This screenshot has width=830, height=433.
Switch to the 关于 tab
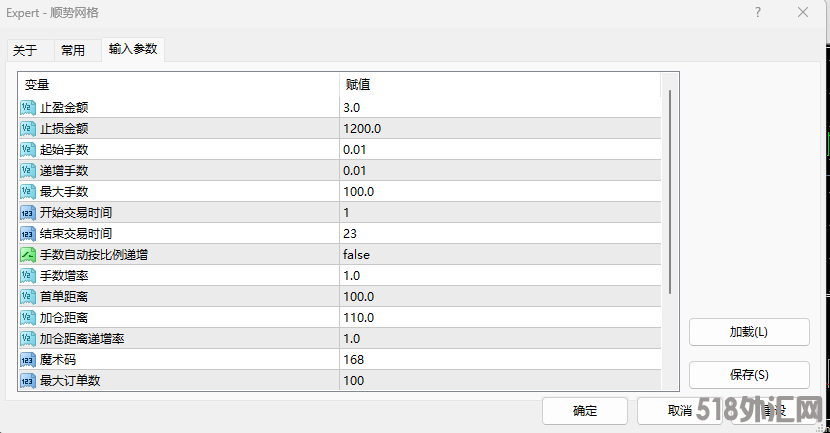[25, 51]
